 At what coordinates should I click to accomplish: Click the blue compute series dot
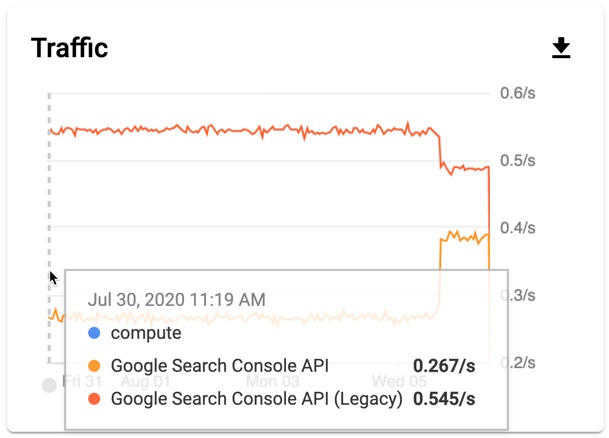[x=94, y=334]
